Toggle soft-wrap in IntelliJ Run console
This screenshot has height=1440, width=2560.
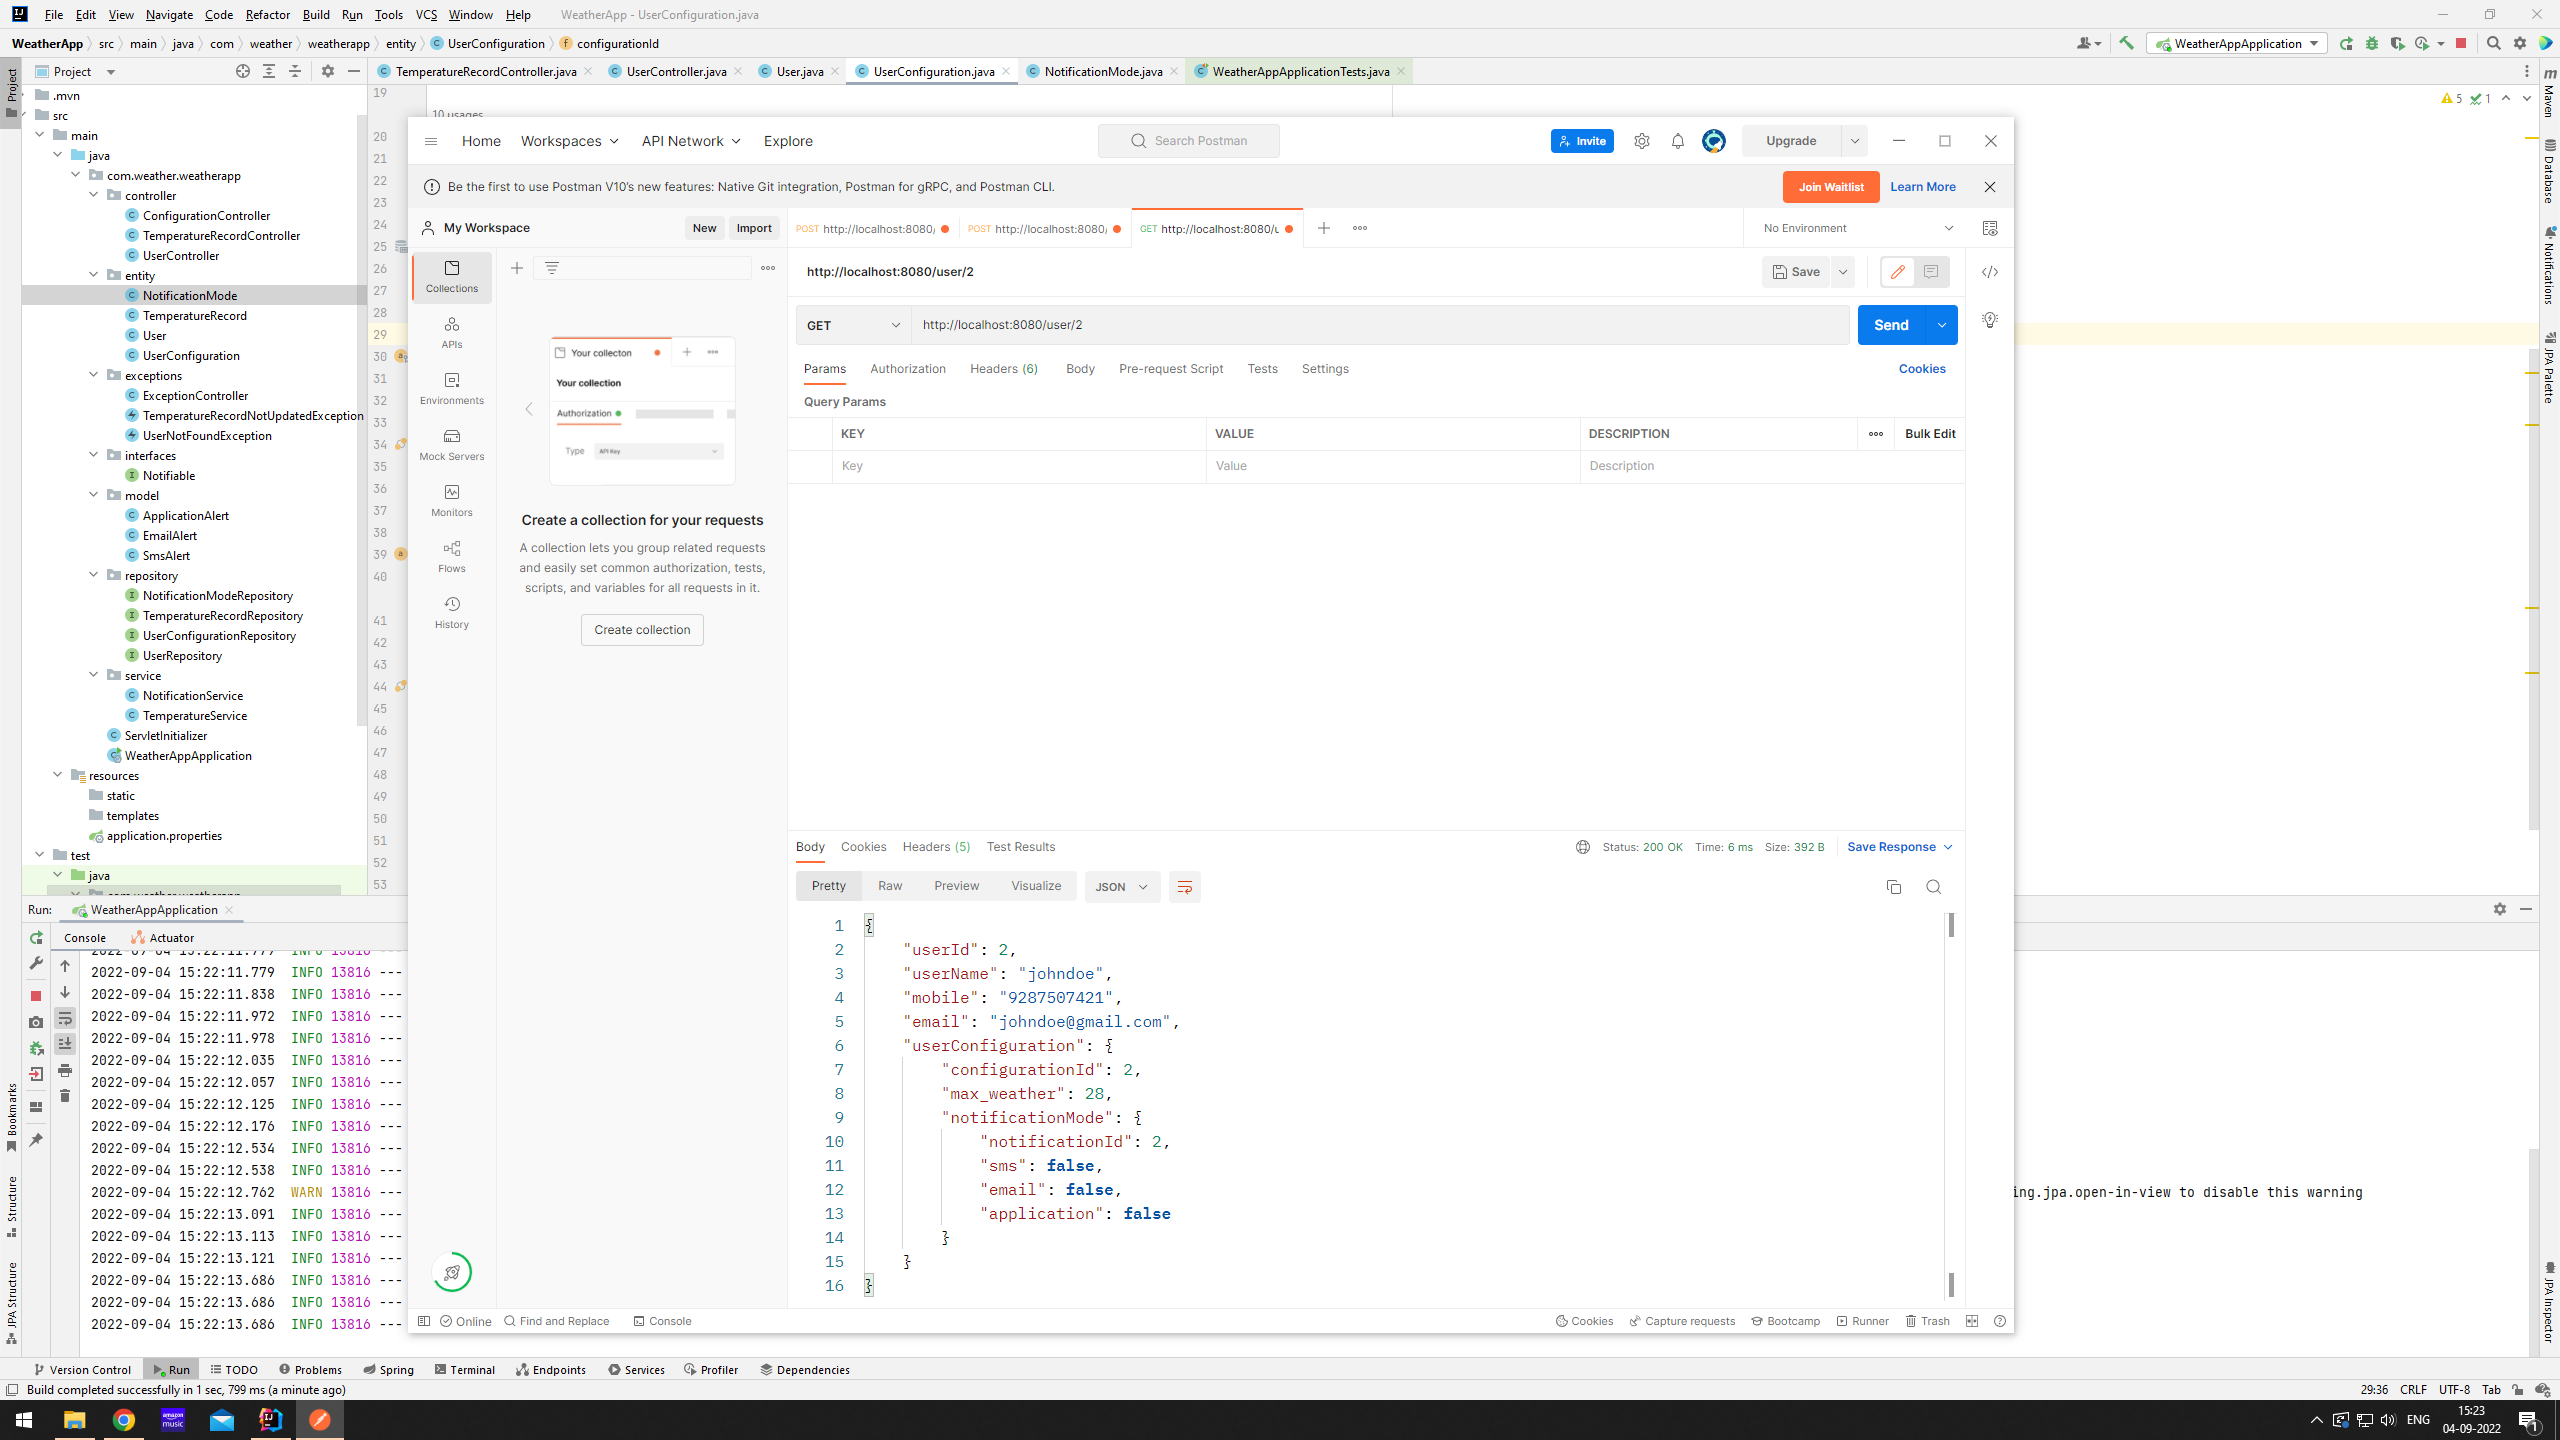pos(65,1018)
